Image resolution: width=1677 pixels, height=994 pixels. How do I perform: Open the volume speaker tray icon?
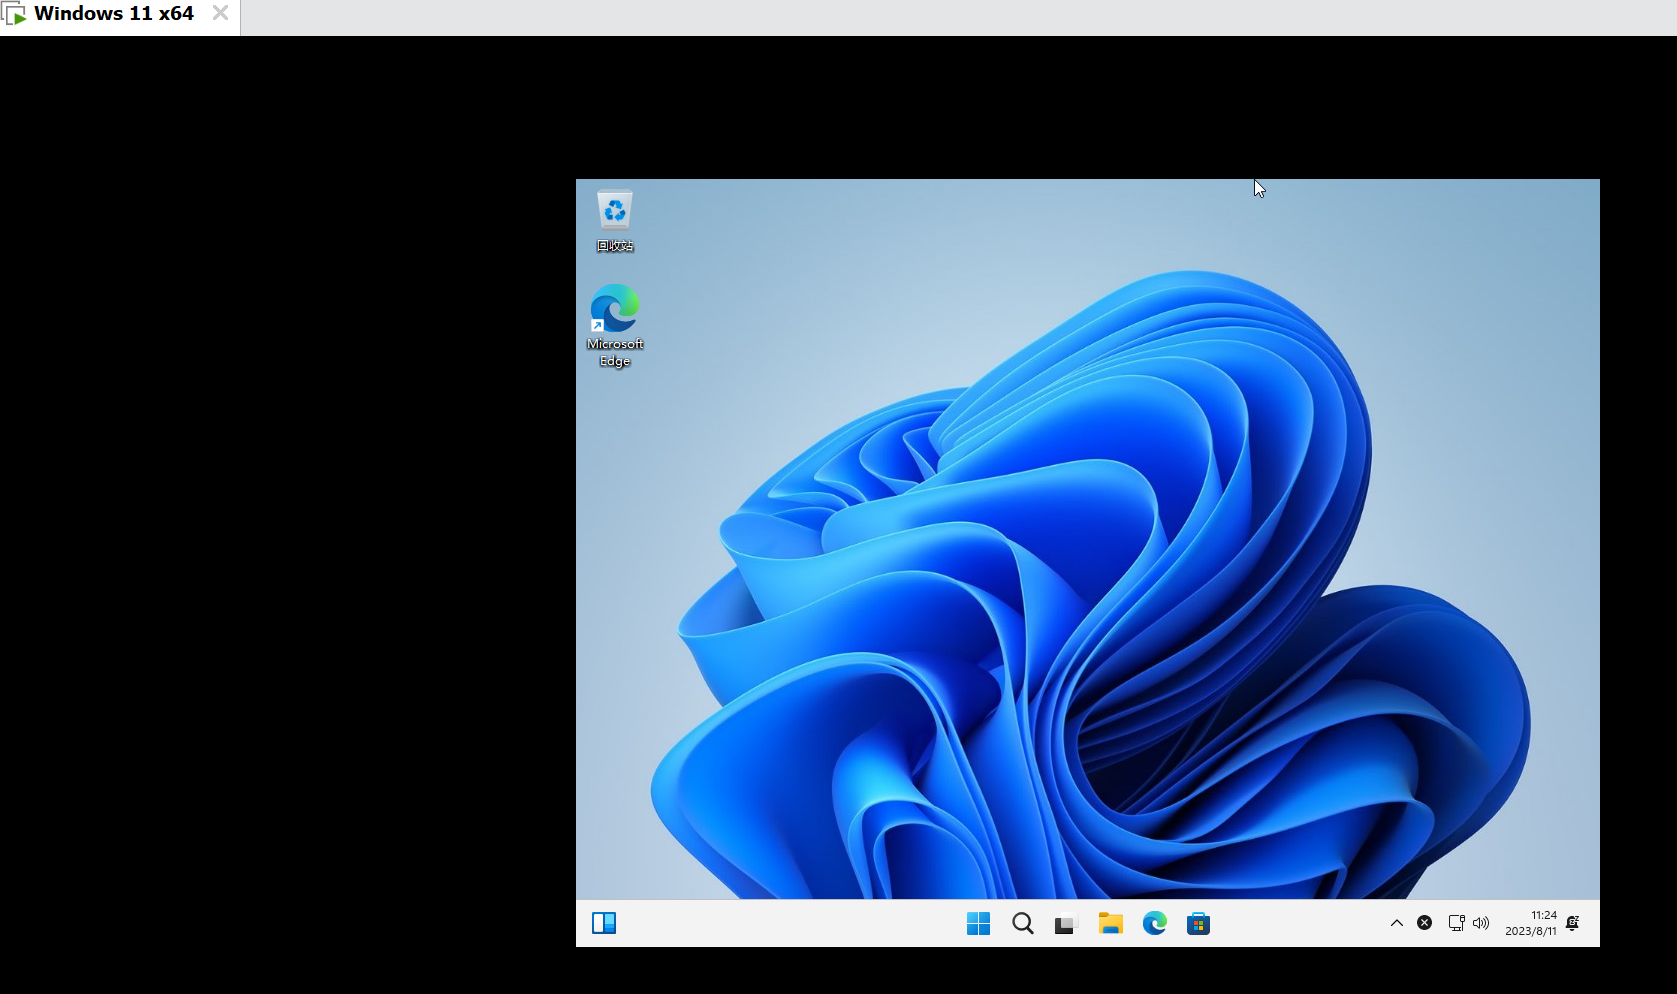pos(1481,923)
